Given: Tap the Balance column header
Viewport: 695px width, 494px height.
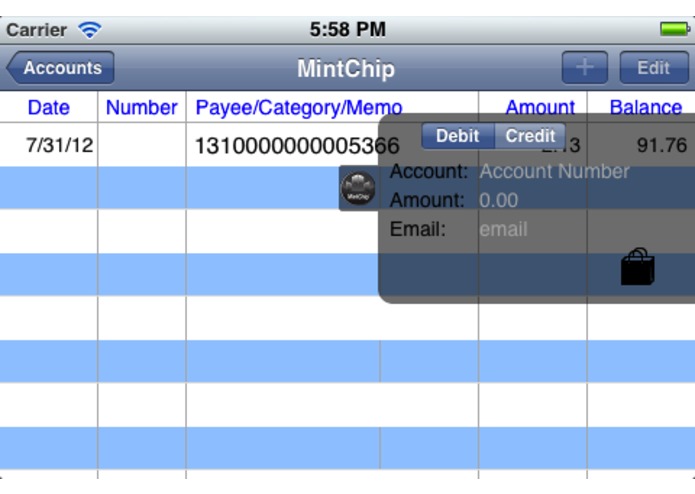Looking at the screenshot, I should (x=646, y=107).
